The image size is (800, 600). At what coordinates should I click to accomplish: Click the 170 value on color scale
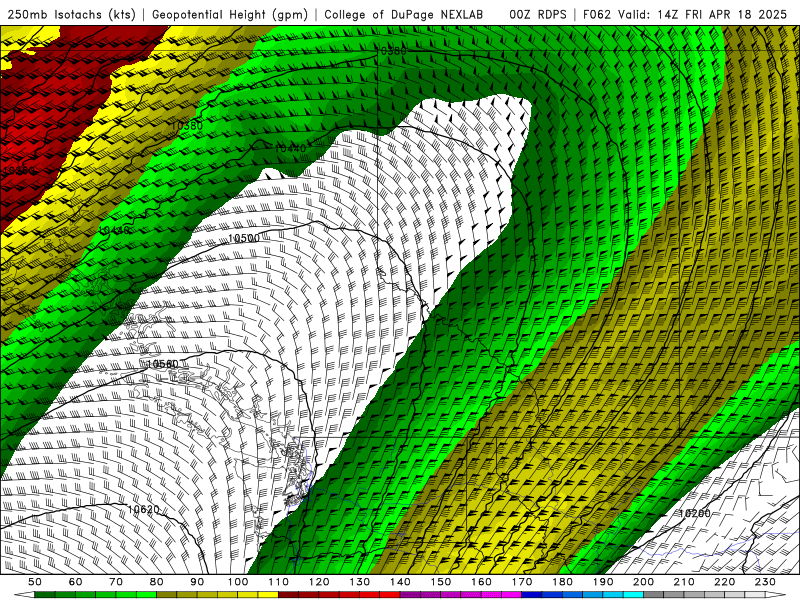coord(522,582)
